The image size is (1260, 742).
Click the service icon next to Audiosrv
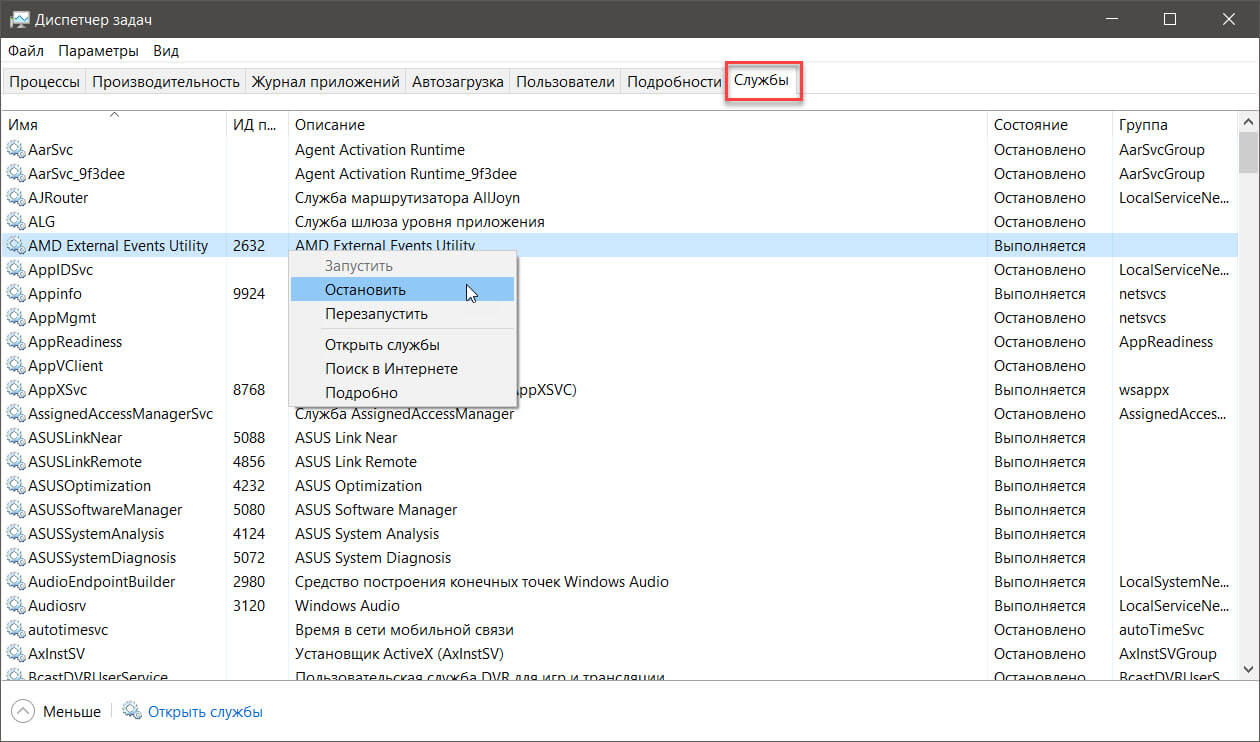pos(16,606)
